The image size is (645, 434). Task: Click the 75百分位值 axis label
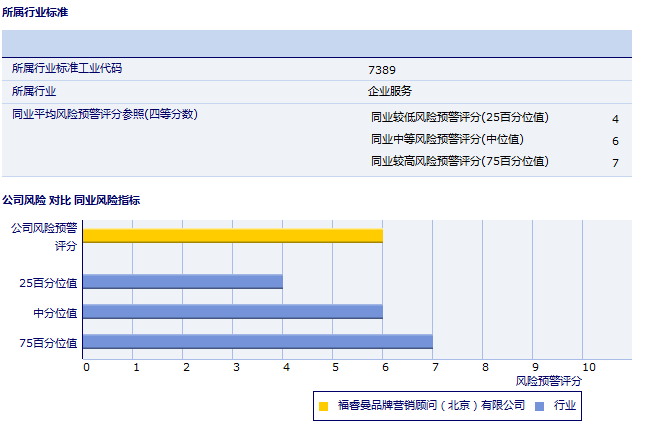click(x=48, y=343)
